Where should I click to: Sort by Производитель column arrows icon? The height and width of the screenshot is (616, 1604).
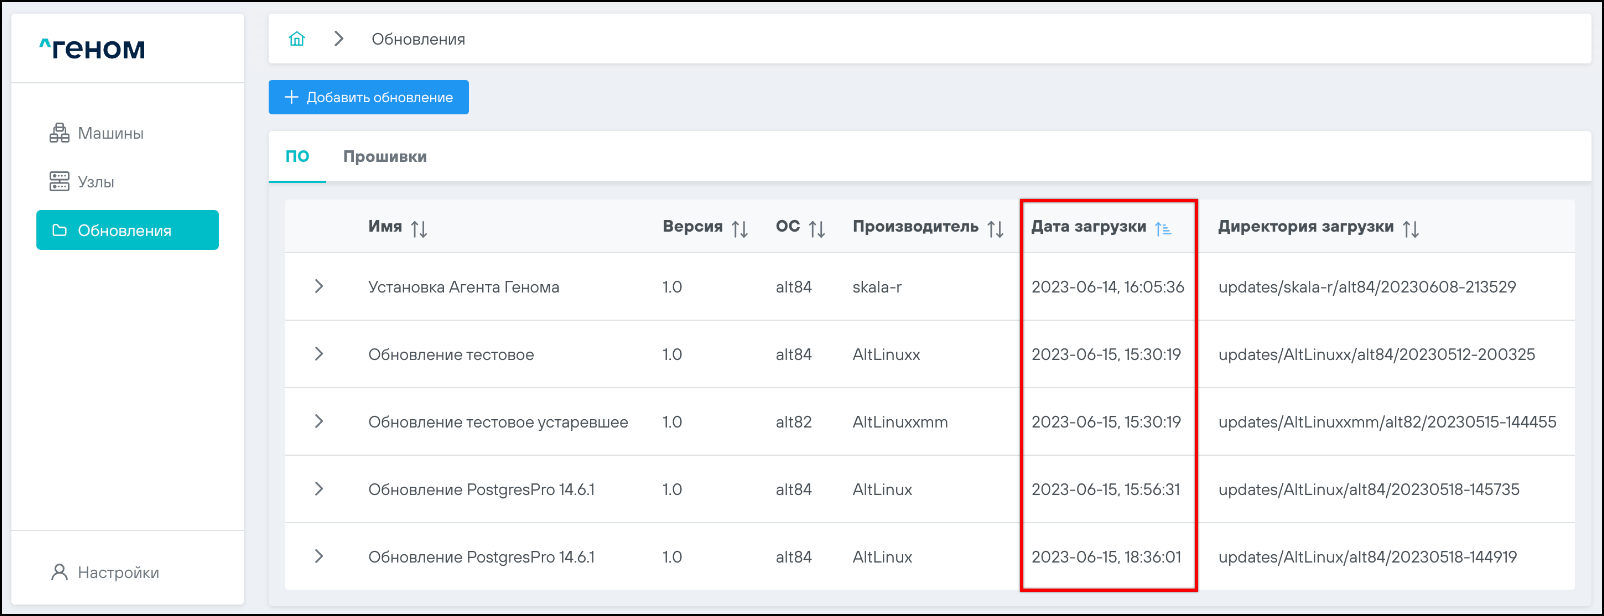point(995,229)
